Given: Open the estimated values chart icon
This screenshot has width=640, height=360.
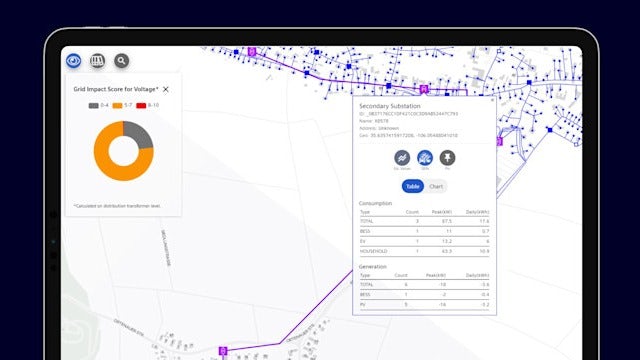Looking at the screenshot, I should pos(402,158).
